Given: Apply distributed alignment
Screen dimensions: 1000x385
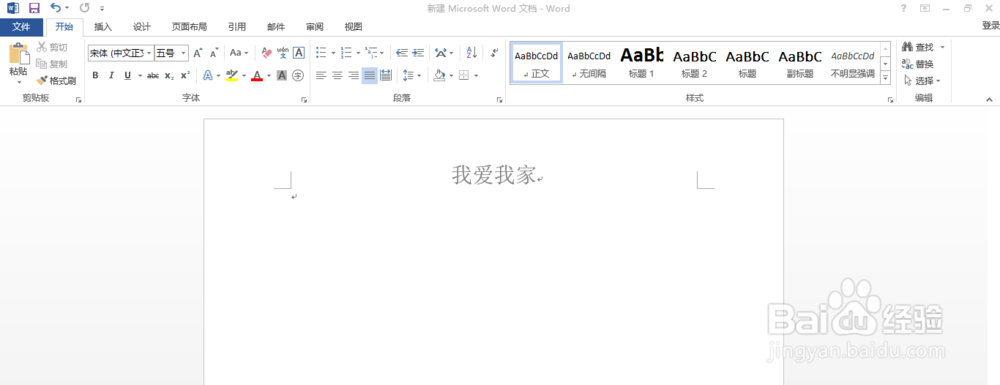Looking at the screenshot, I should (x=385, y=76).
